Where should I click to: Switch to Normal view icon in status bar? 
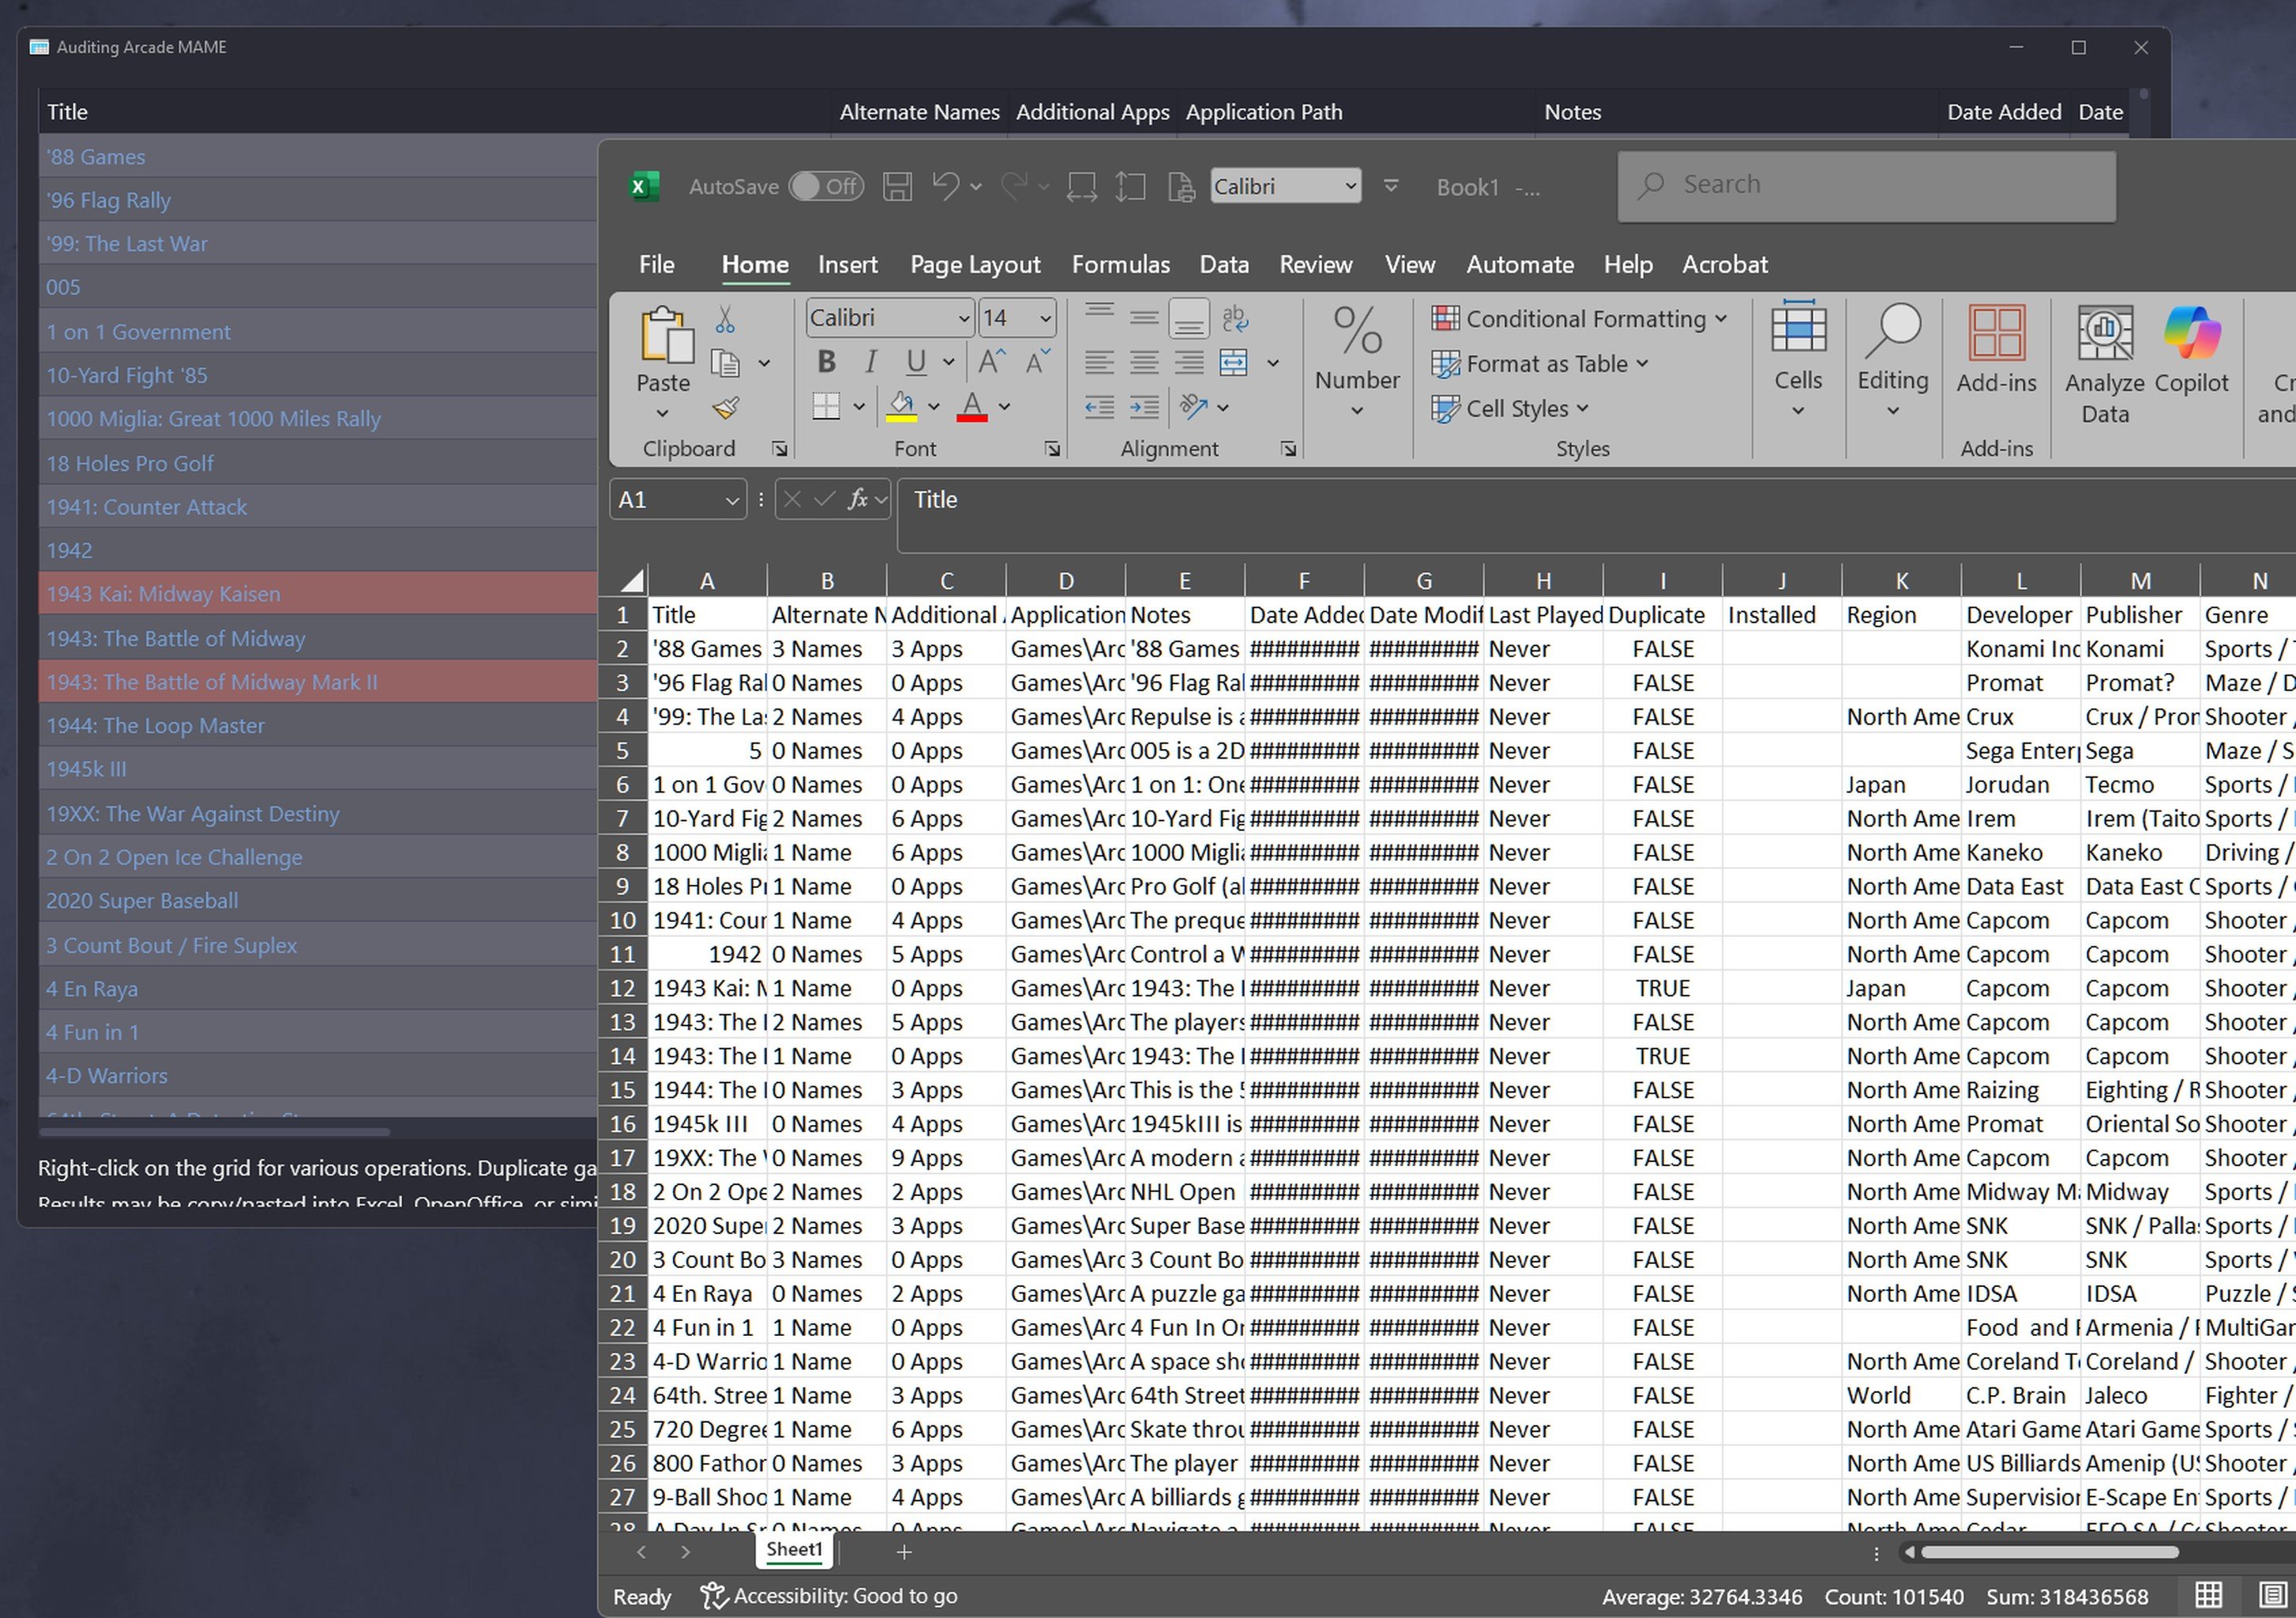(2208, 1595)
